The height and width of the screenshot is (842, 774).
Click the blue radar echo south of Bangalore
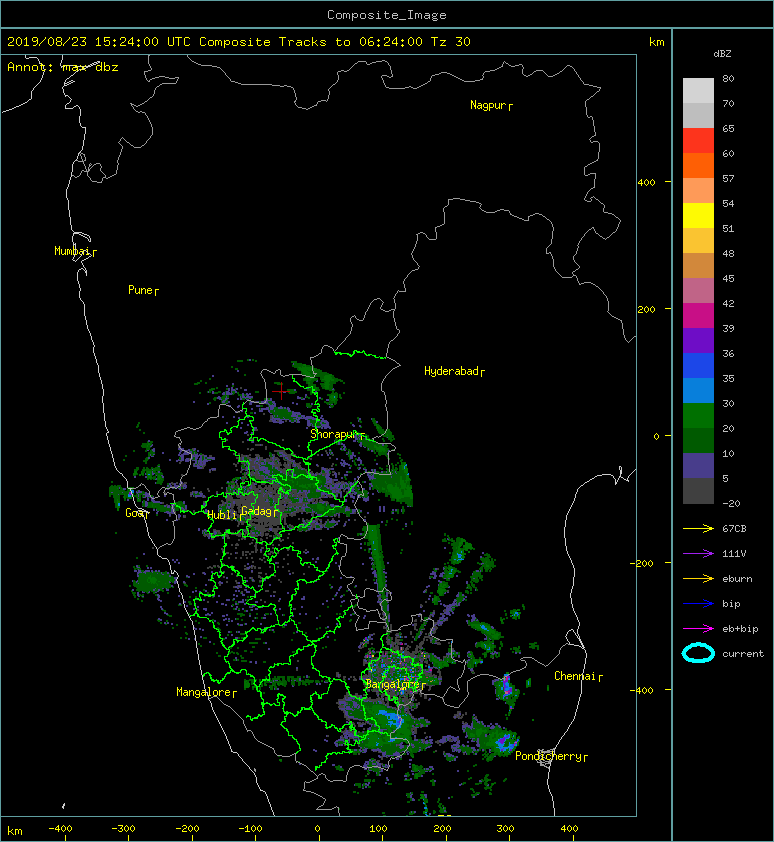(389, 720)
